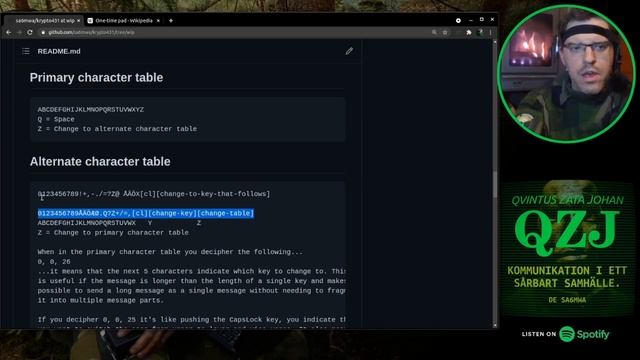
Task: Open the README table of contents
Action: 26,51
